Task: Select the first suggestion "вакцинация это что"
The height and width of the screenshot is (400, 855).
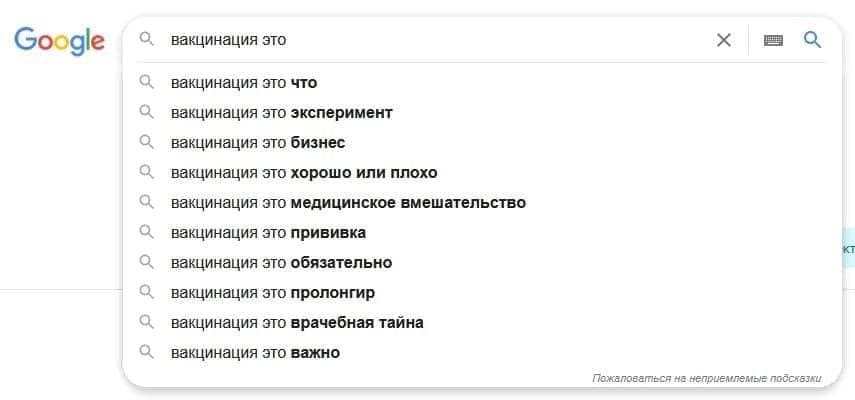Action: pyautogui.click(x=243, y=83)
